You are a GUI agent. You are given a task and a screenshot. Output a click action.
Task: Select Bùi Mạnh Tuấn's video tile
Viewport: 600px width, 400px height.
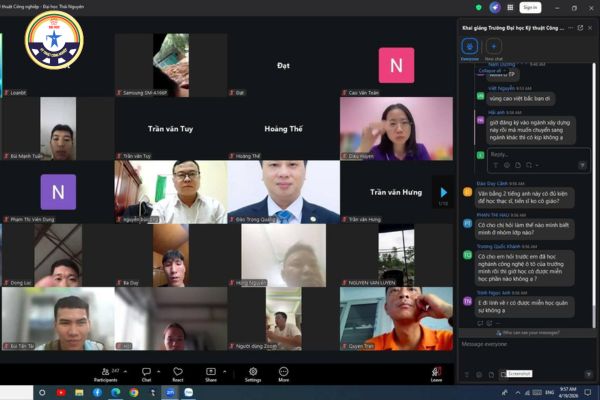coord(58,129)
